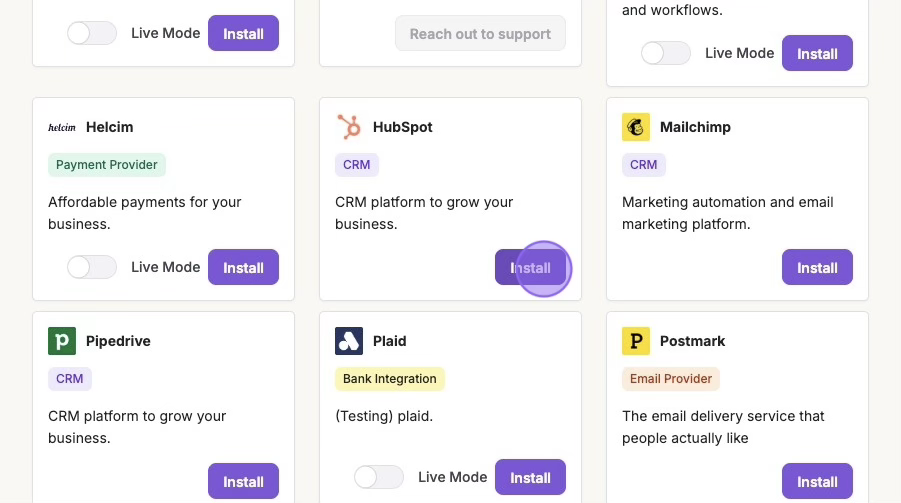Click the Mailchimp logo icon
This screenshot has height=503, width=901.
point(636,127)
